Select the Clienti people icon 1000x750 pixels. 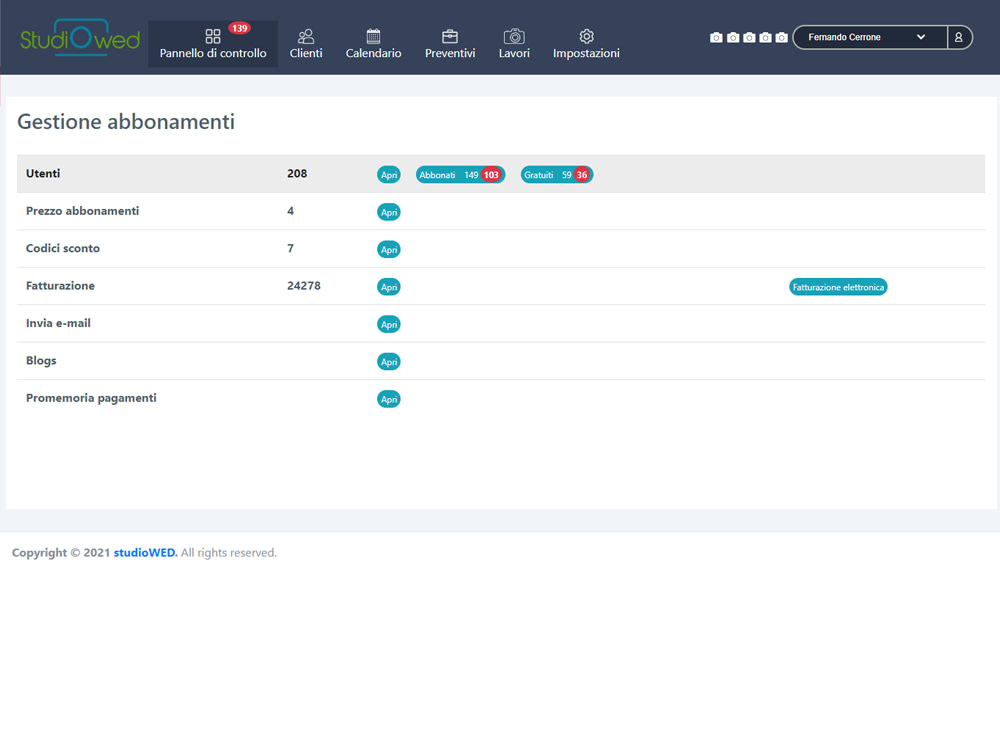click(x=306, y=36)
